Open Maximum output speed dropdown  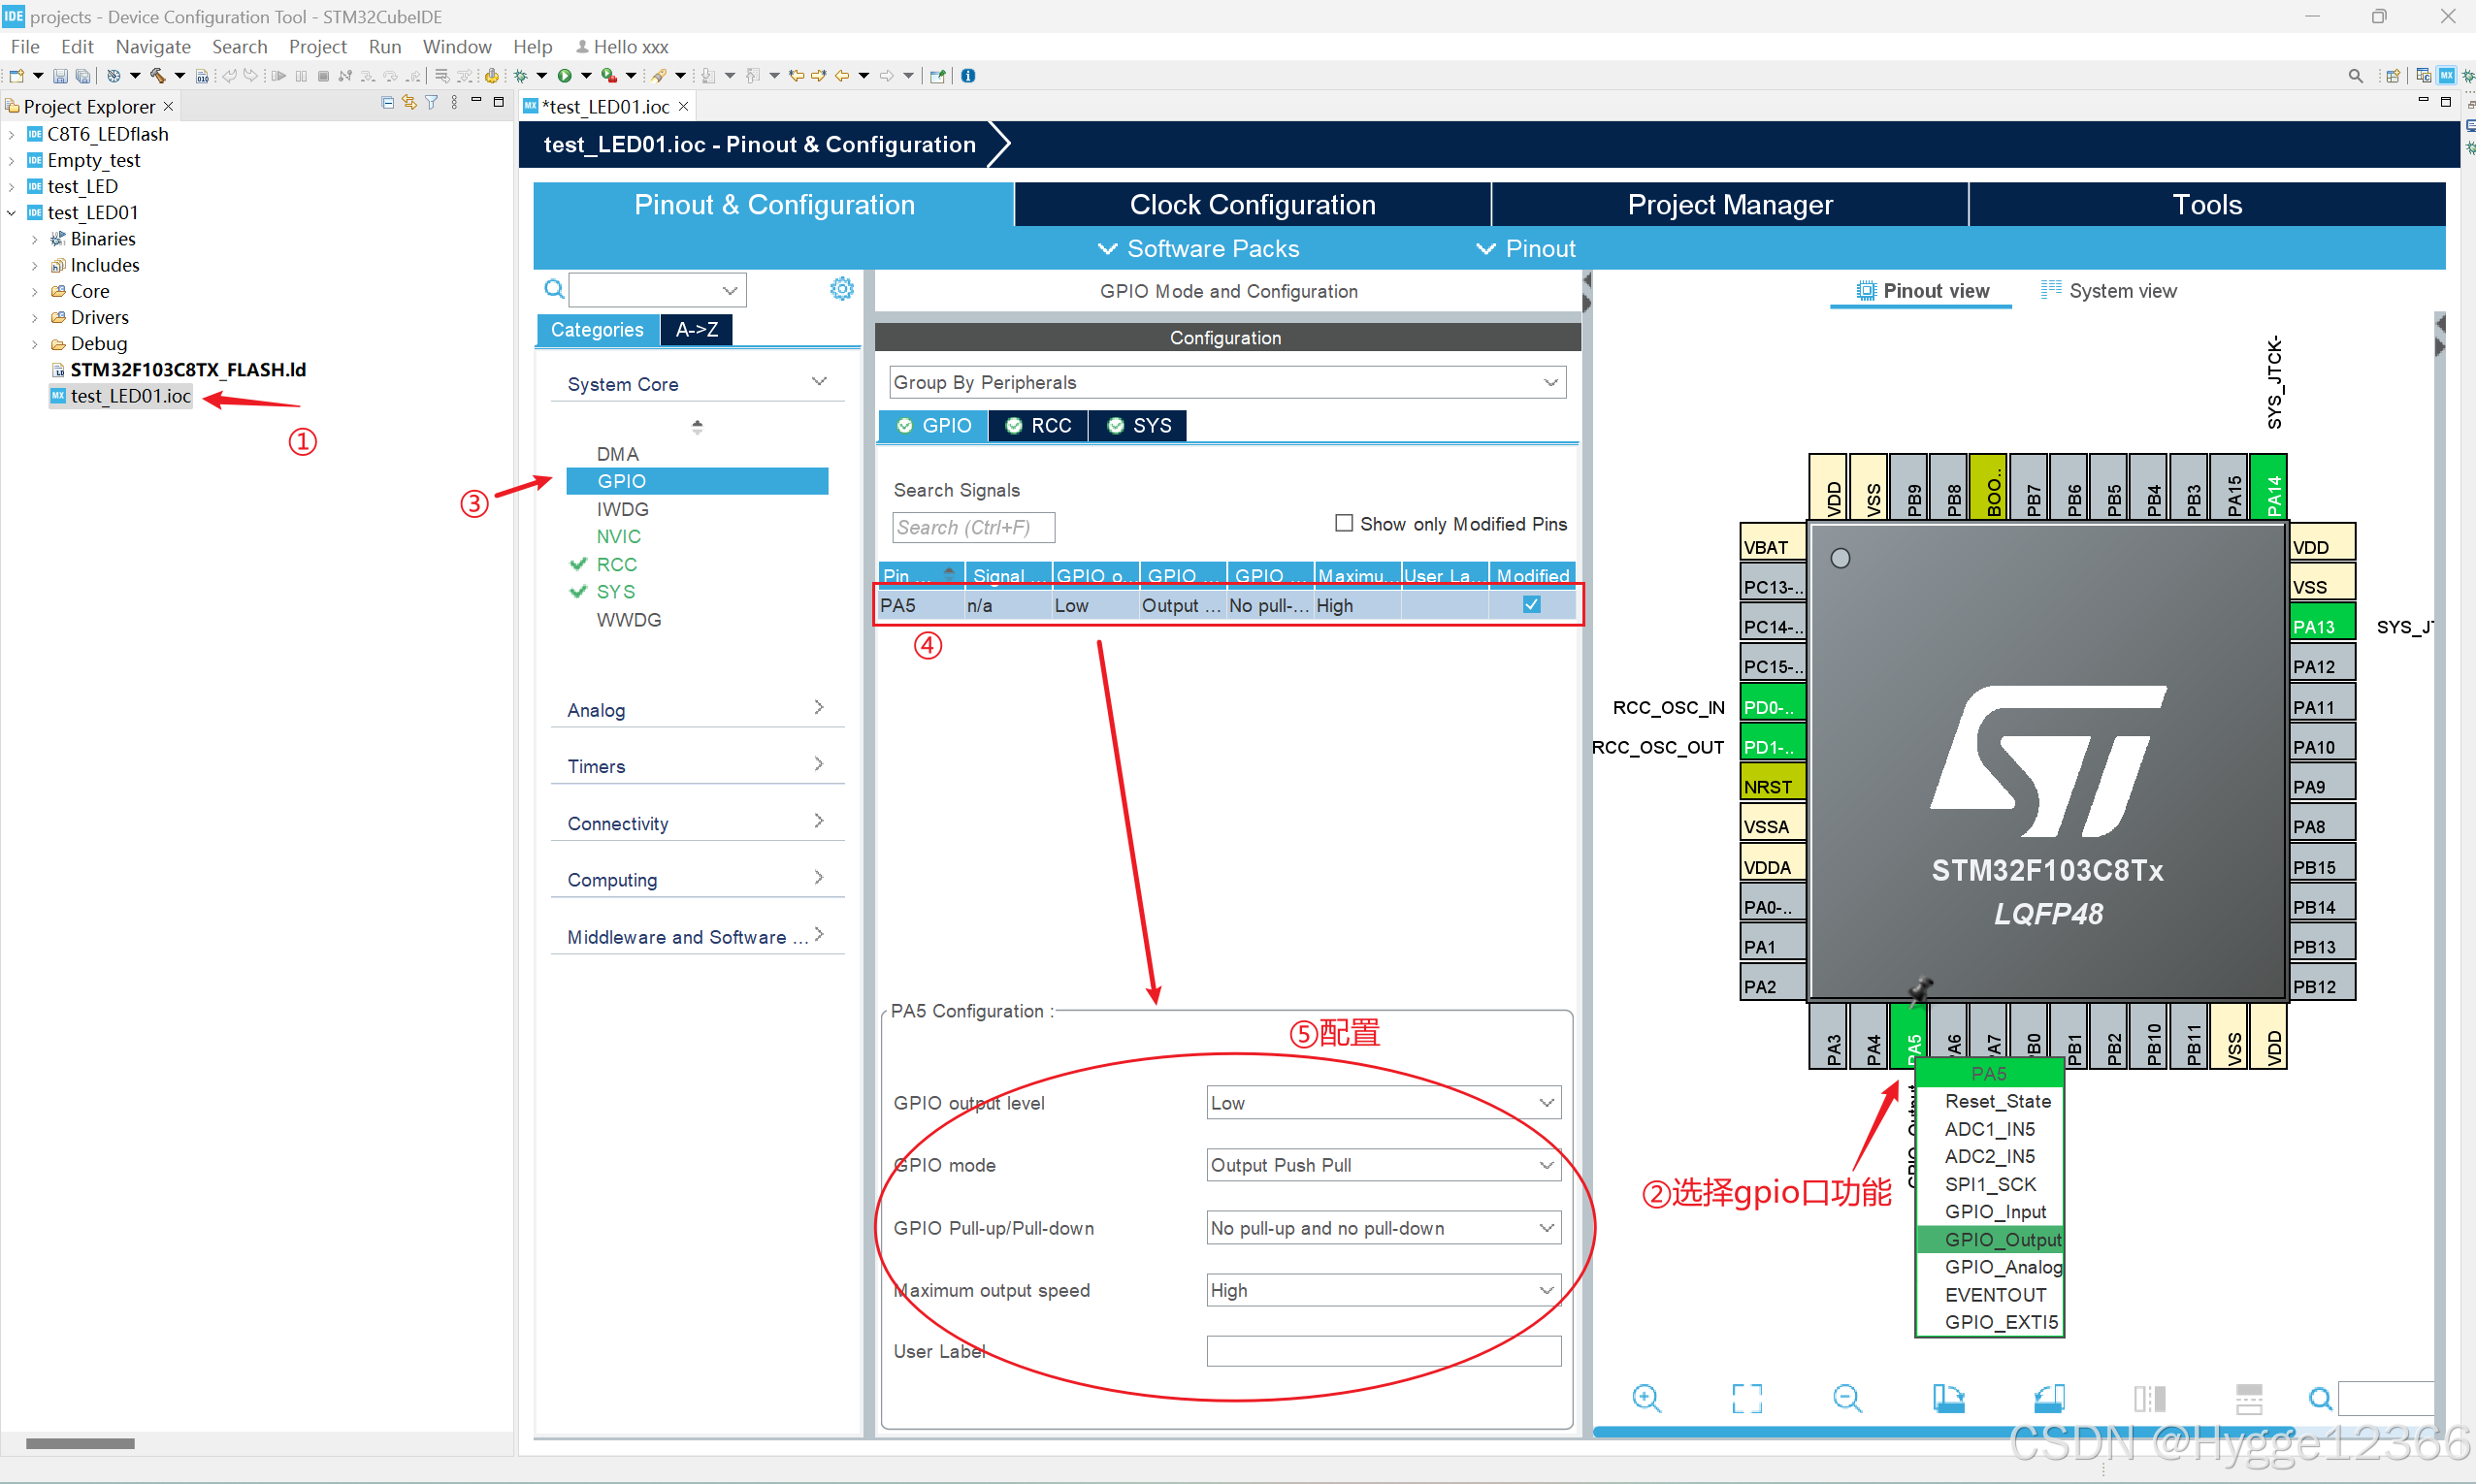tap(1383, 1290)
